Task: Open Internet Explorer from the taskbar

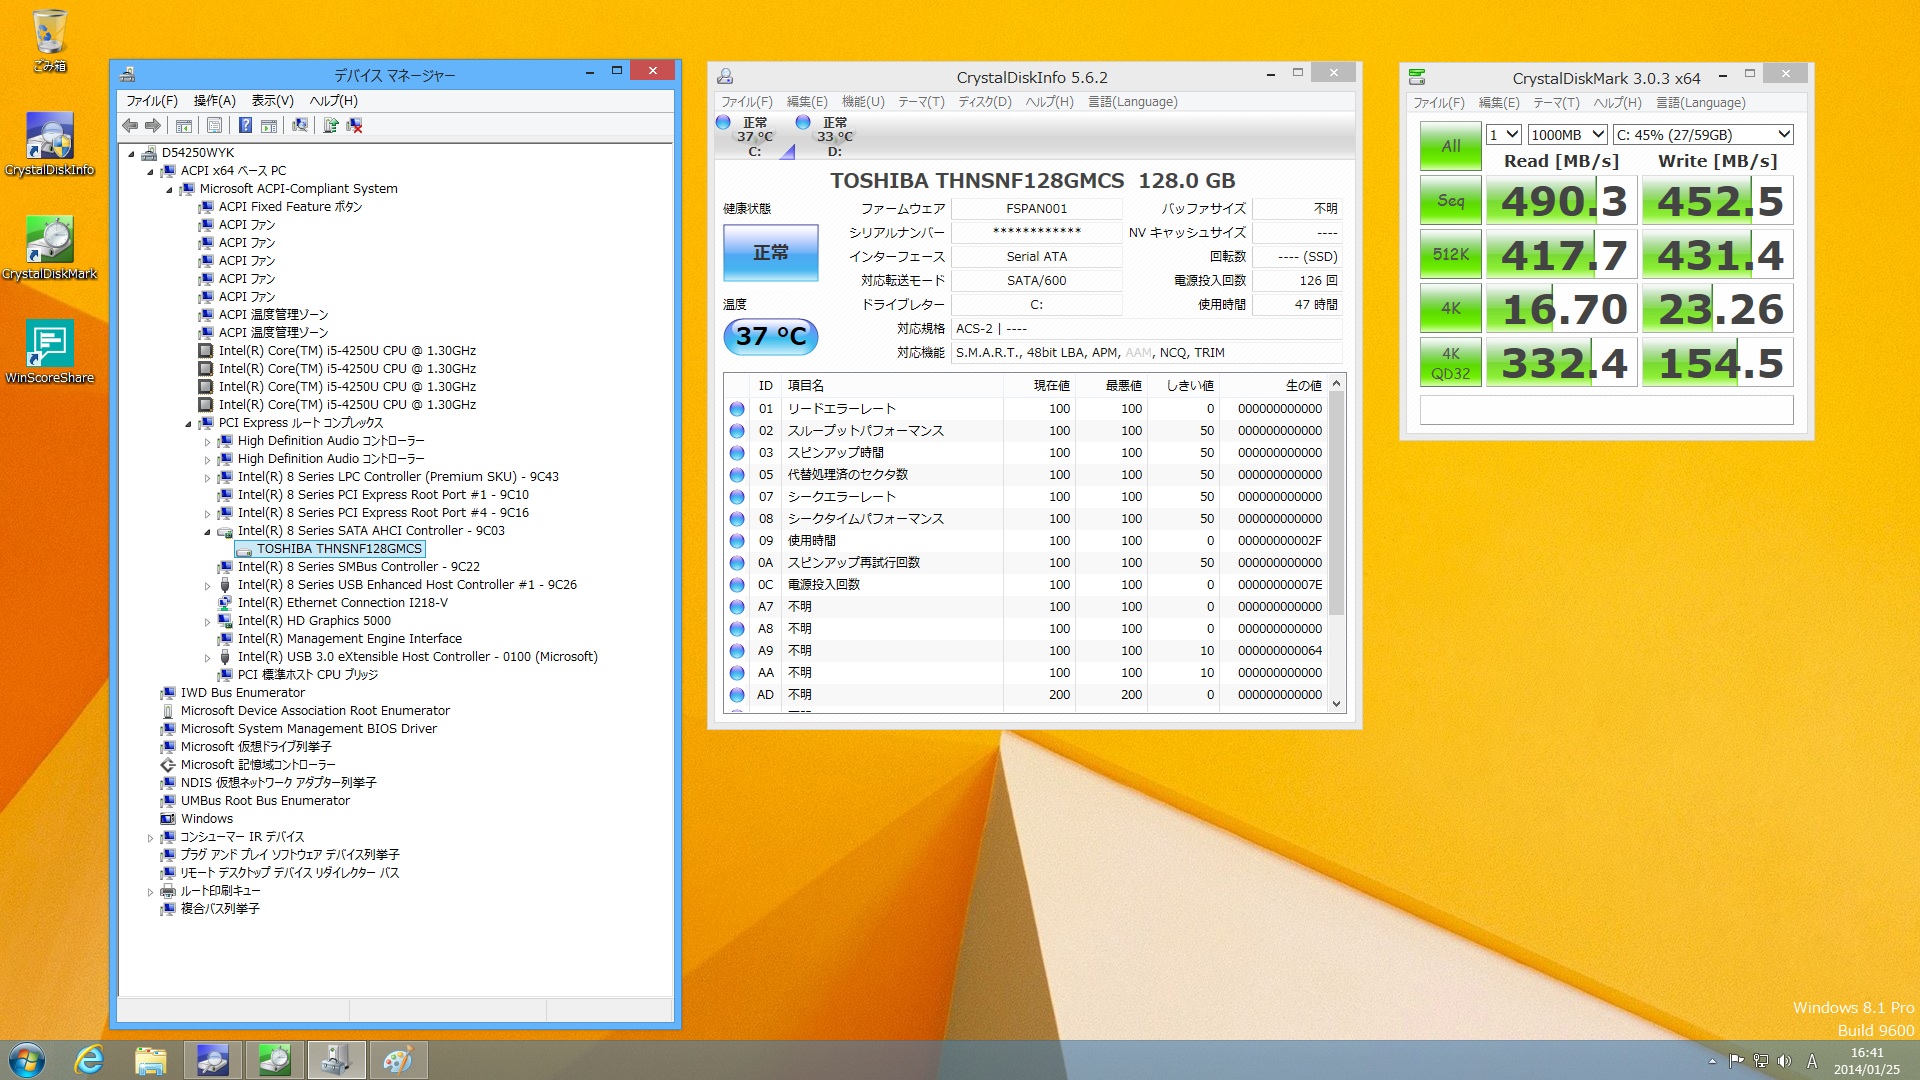Action: click(x=90, y=1060)
